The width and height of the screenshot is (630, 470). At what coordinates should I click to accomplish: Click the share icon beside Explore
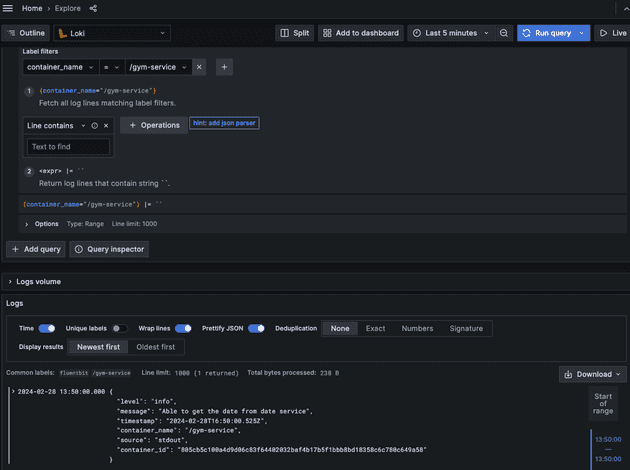[93, 8]
